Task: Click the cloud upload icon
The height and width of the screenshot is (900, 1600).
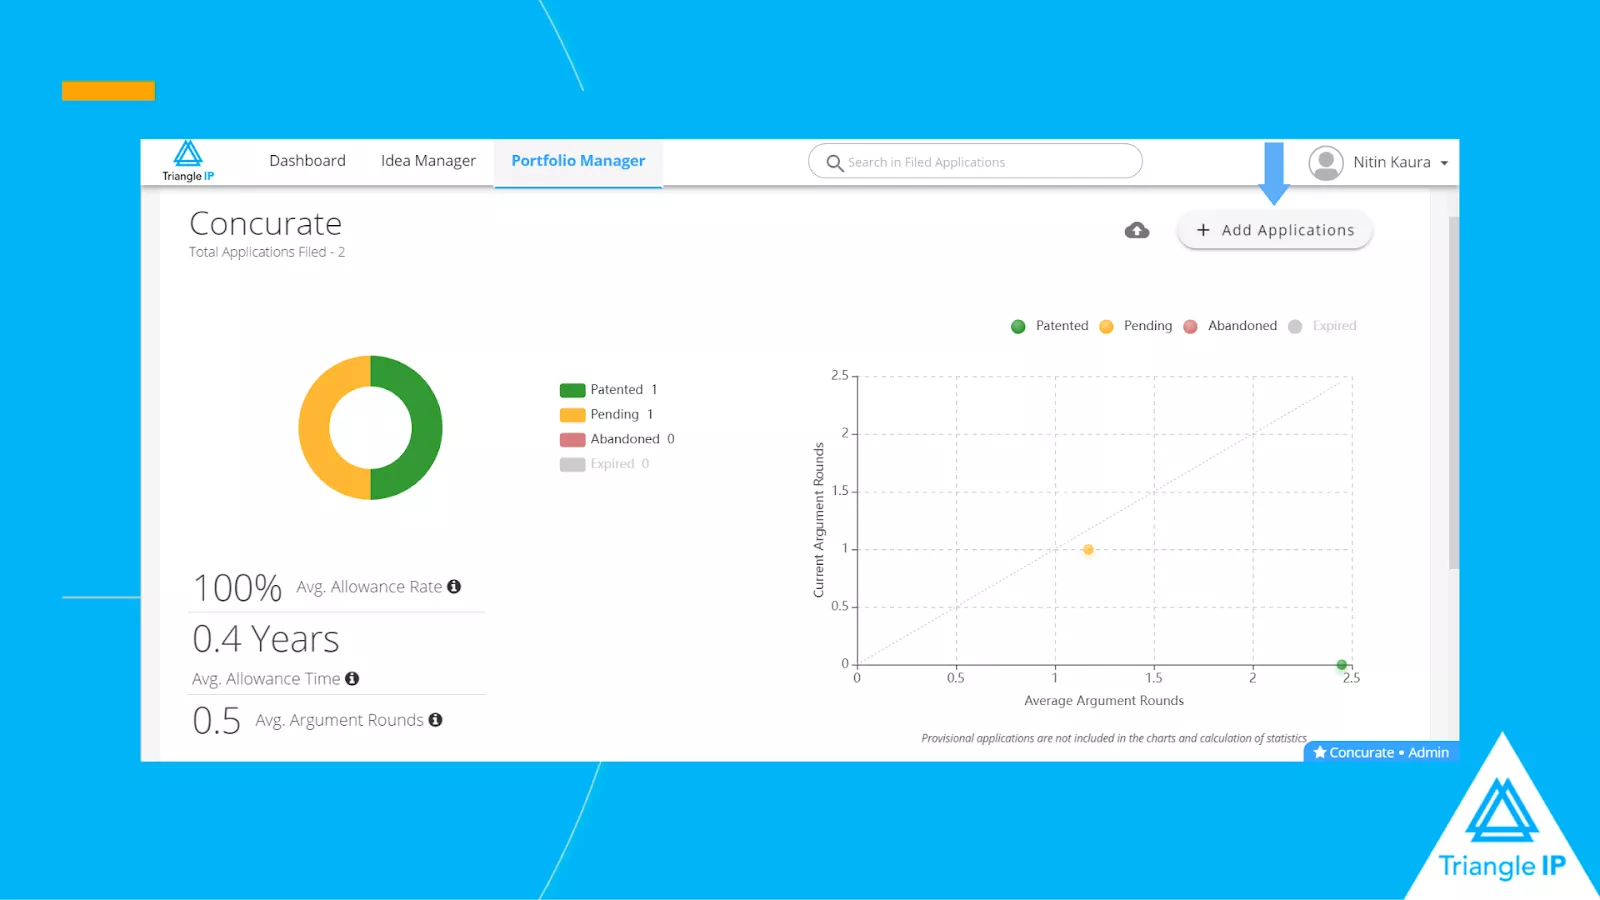Action: click(1137, 231)
